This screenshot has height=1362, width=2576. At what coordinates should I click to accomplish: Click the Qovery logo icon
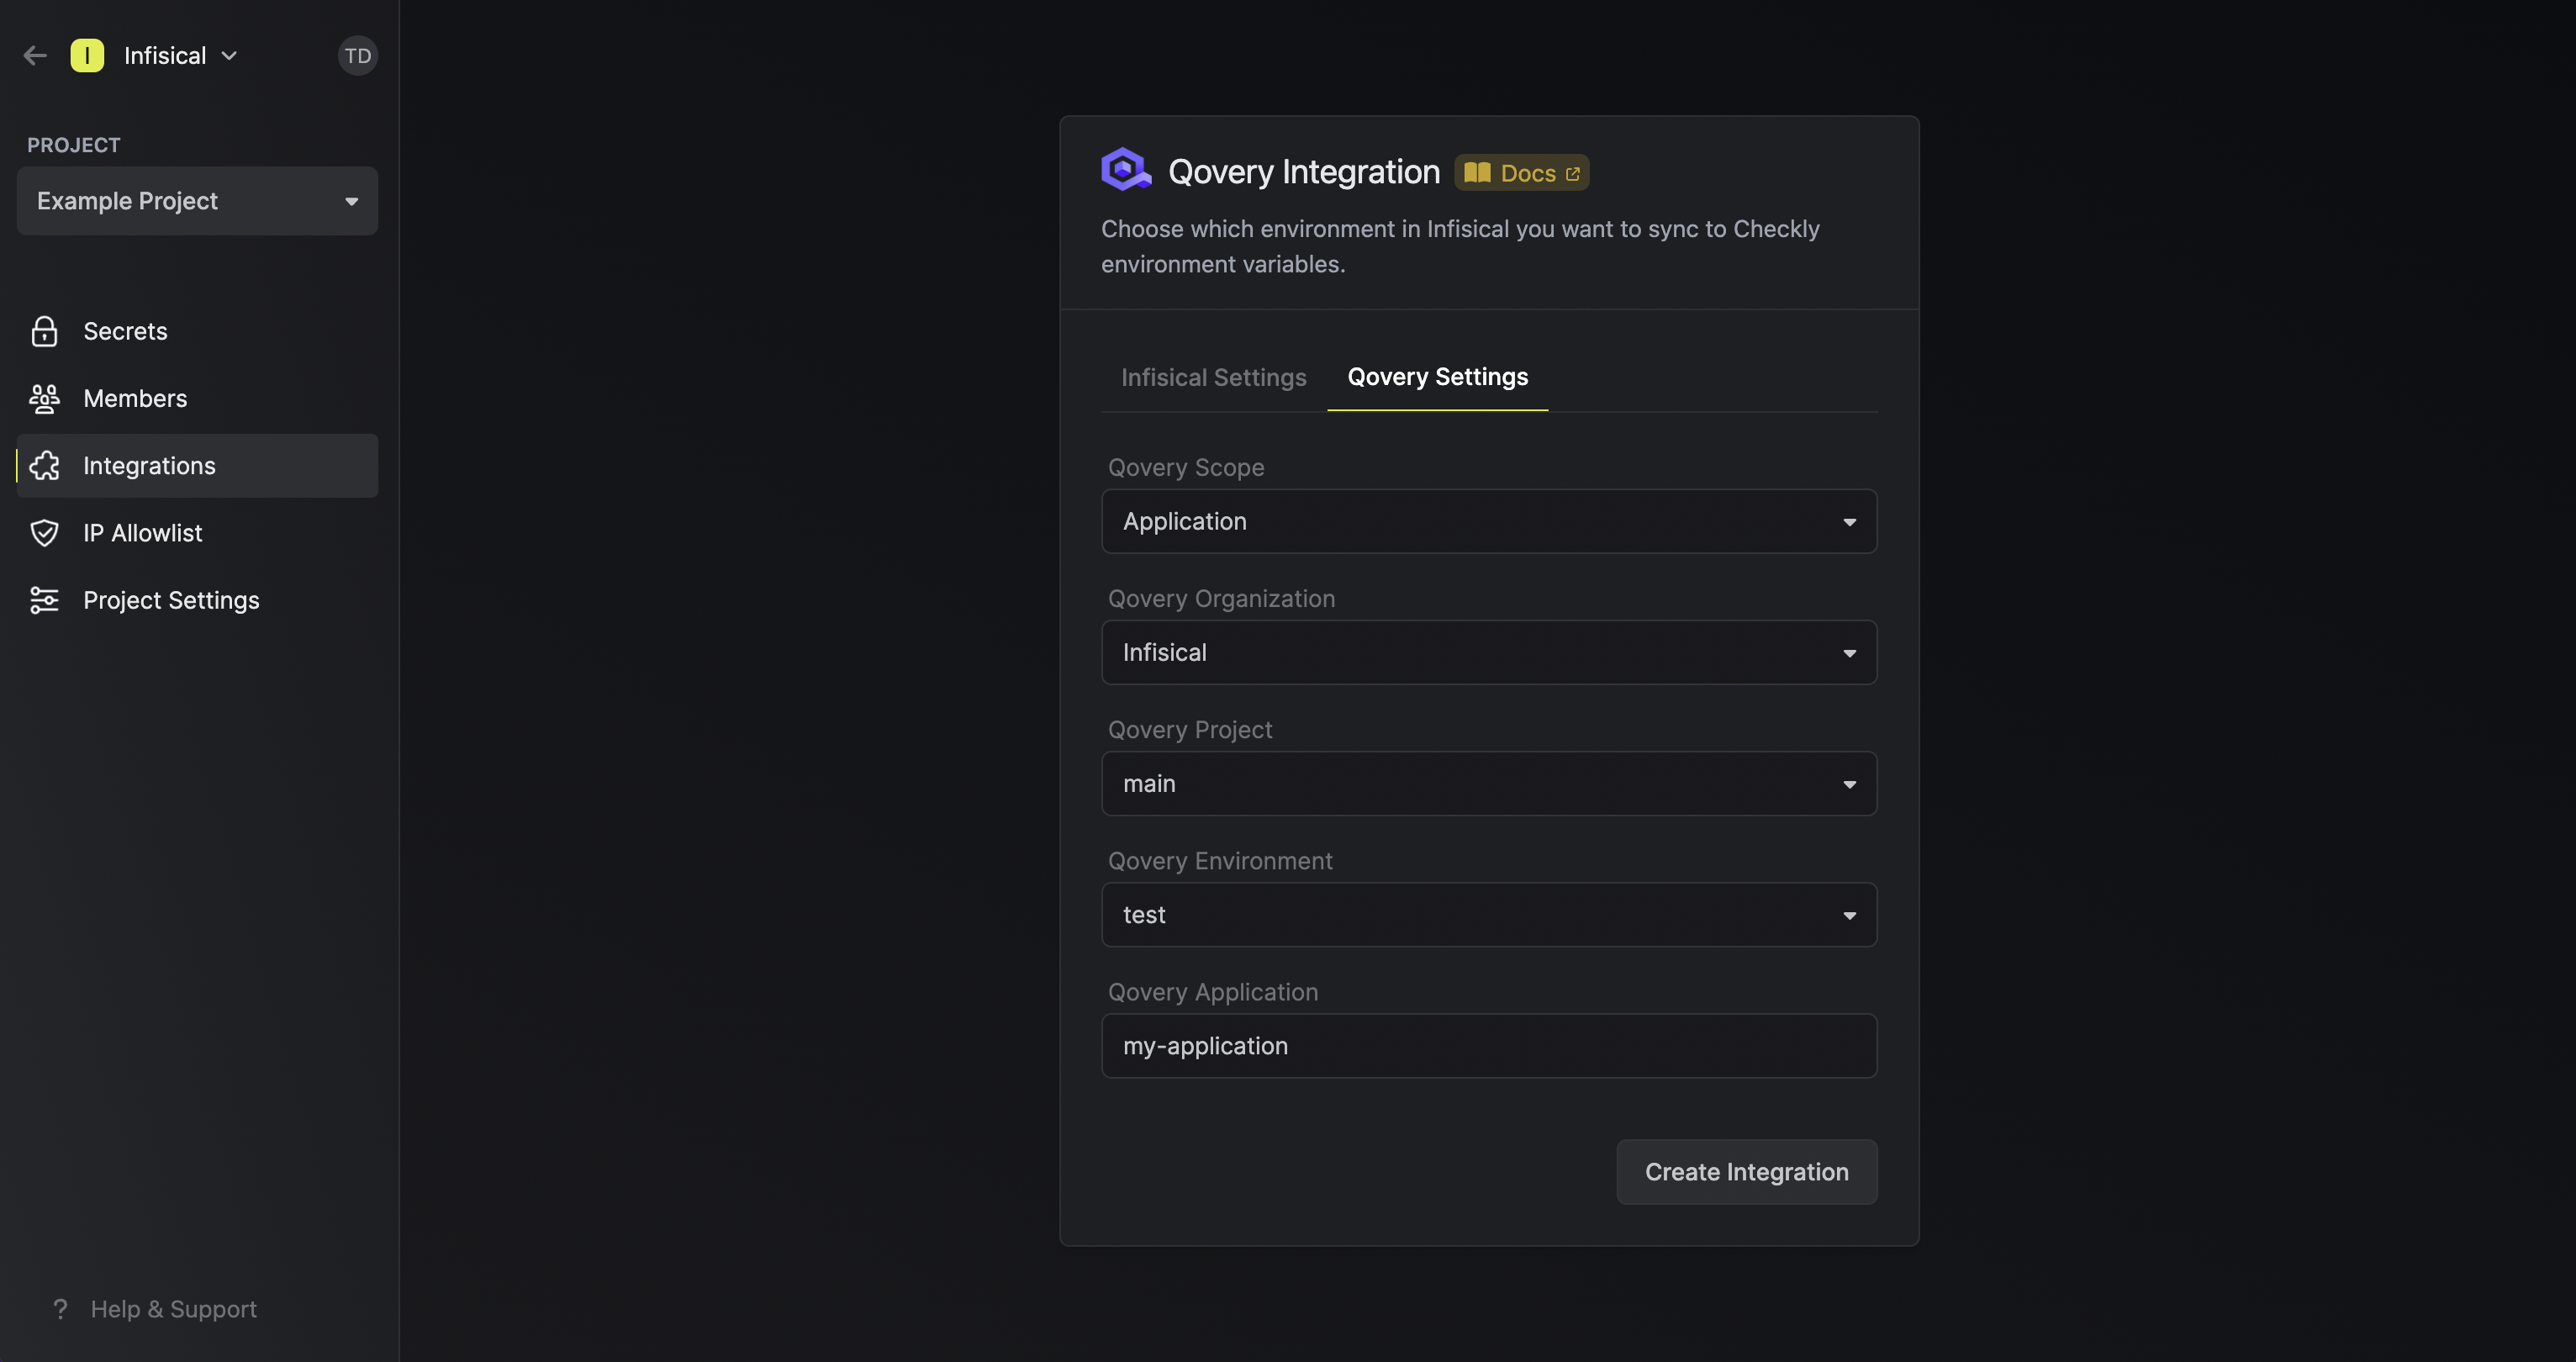1125,170
